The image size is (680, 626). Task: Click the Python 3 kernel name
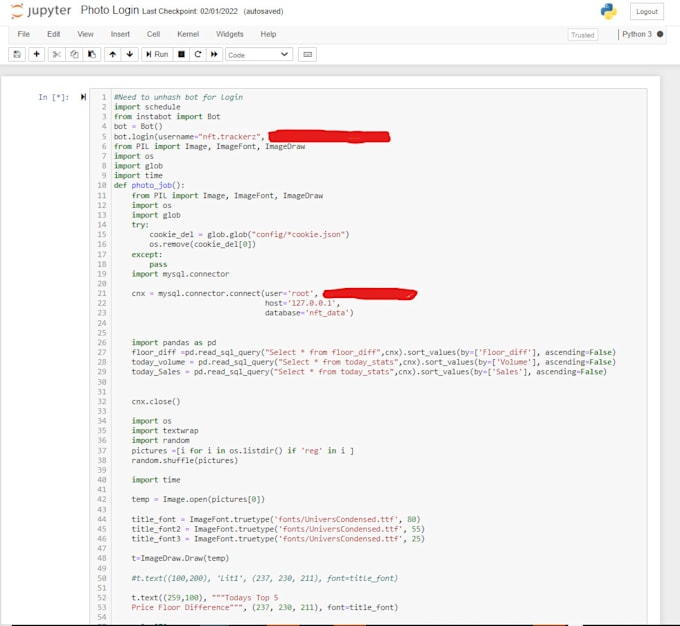[637, 34]
